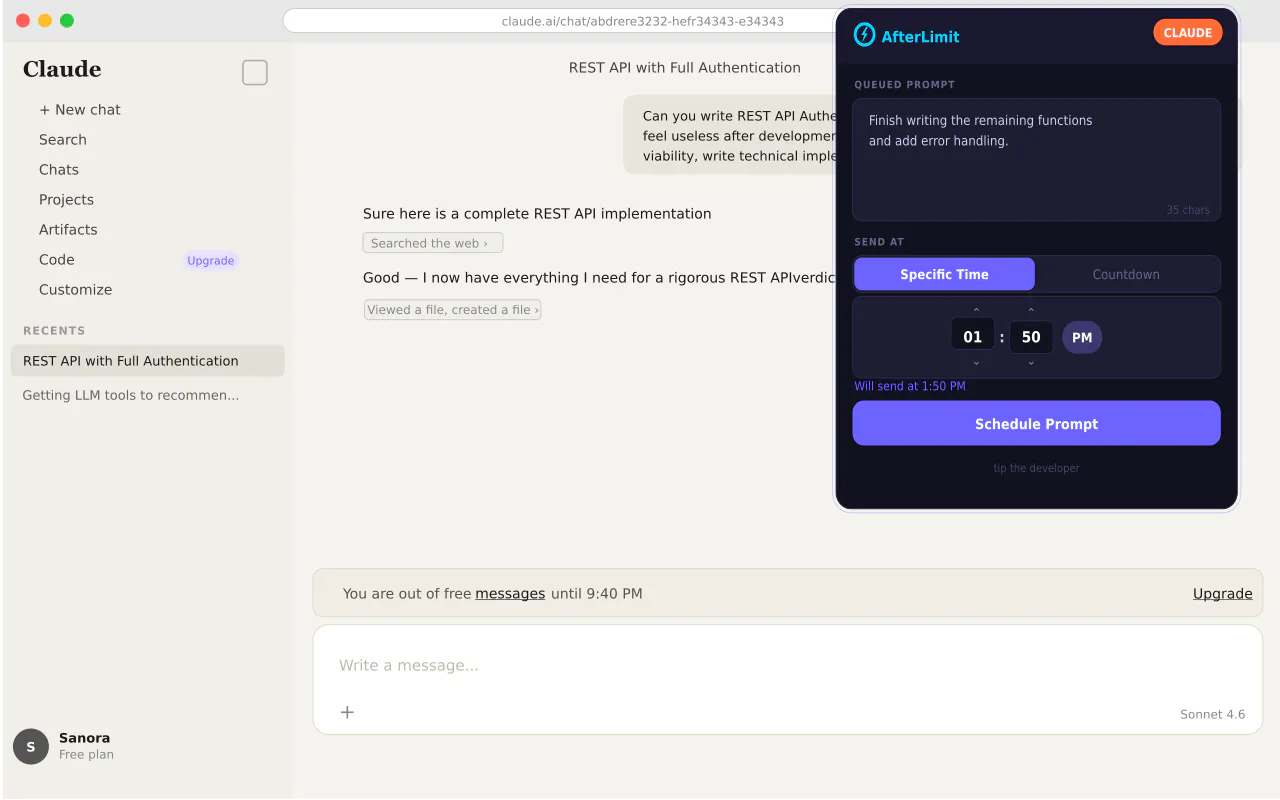This screenshot has width=1280, height=800.
Task: Click the Sure here is a complete REST API text
Action: pyautogui.click(x=537, y=213)
